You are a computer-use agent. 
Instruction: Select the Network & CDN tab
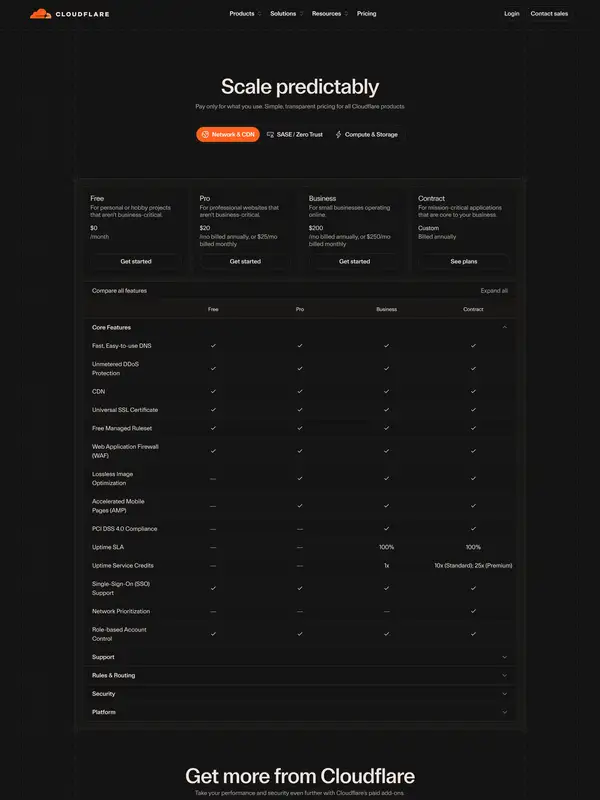(228, 135)
